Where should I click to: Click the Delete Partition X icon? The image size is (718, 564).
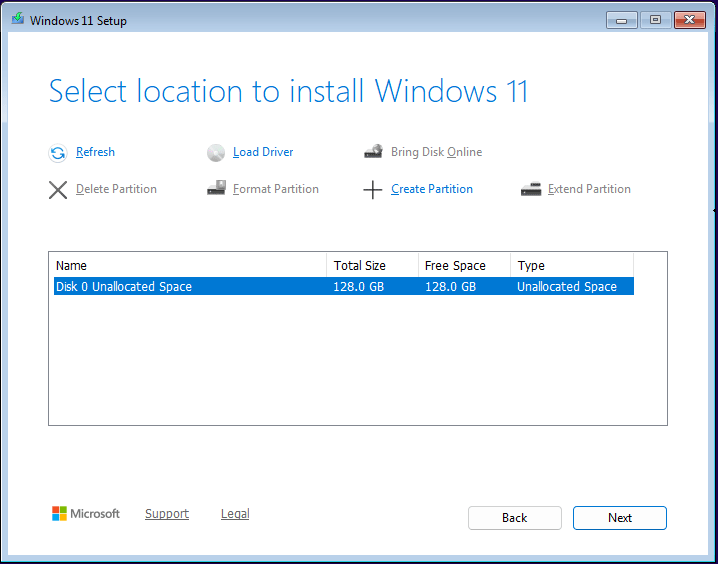tap(58, 190)
